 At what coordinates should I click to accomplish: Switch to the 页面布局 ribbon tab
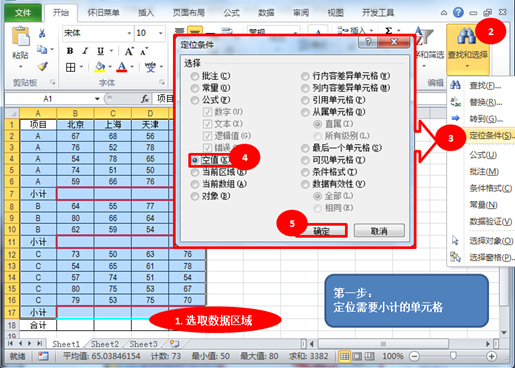189,13
